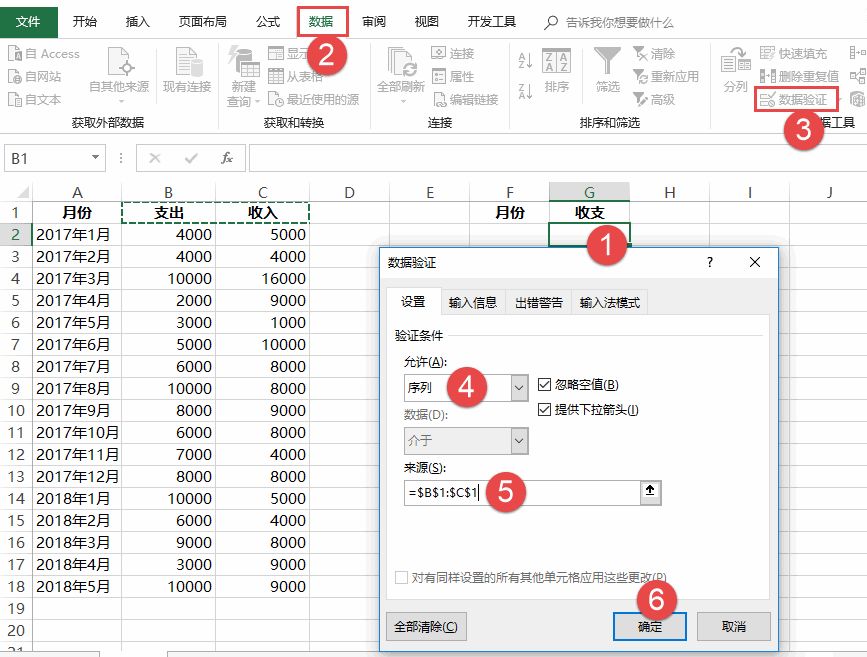Select row 14 header
The height and width of the screenshot is (657, 867).
[x=16, y=498]
